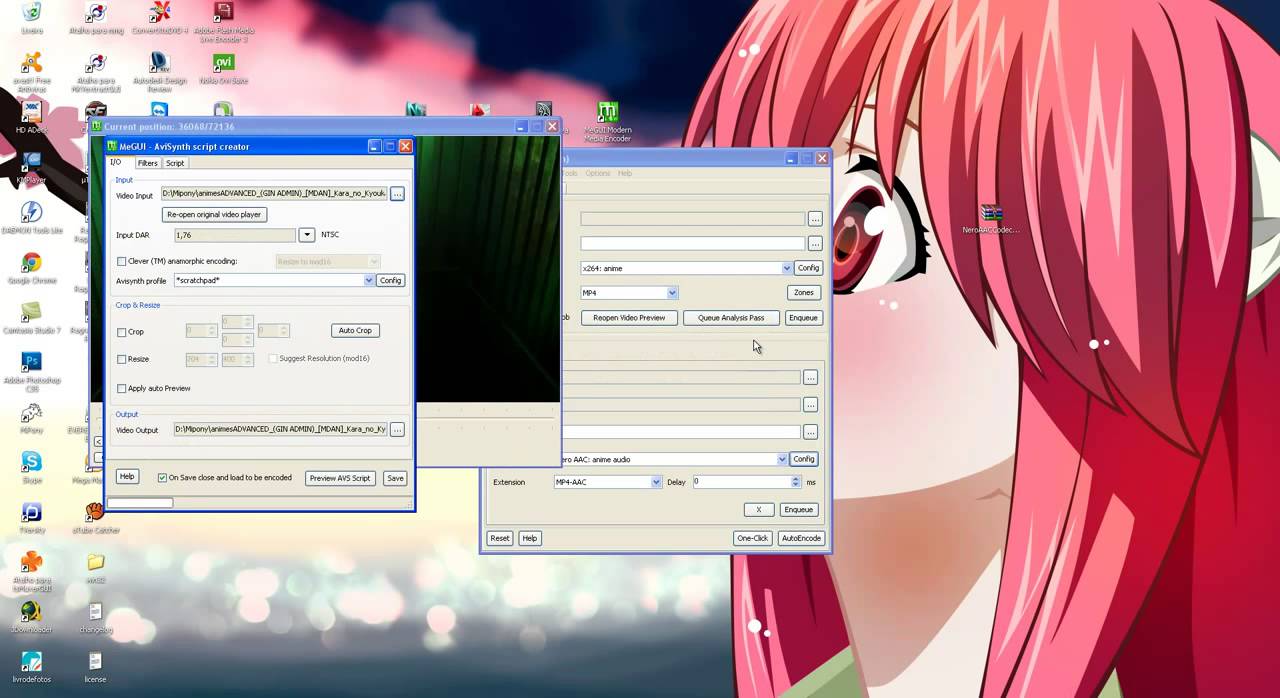Click the Auto Crop button
Image resolution: width=1280 pixels, height=698 pixels.
pos(355,330)
